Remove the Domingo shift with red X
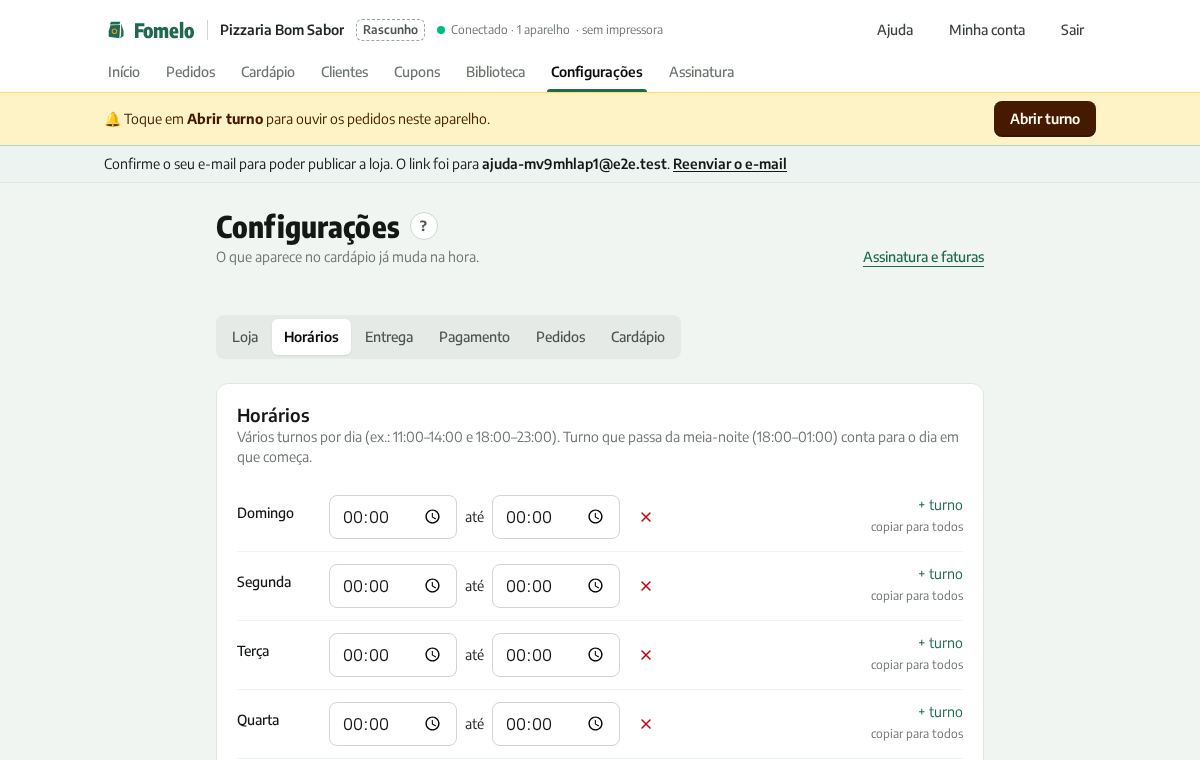Viewport: 1200px width, 760px height. coord(646,517)
